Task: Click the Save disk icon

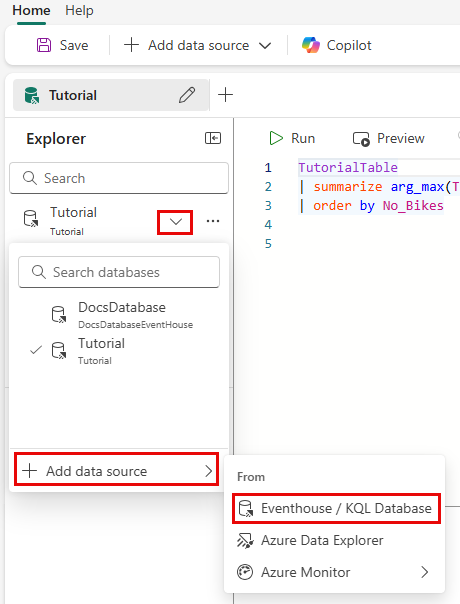Action: (x=44, y=45)
